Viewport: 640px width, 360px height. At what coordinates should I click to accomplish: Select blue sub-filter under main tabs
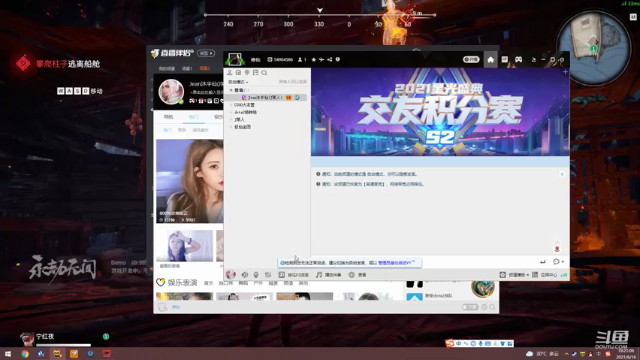click(167, 130)
